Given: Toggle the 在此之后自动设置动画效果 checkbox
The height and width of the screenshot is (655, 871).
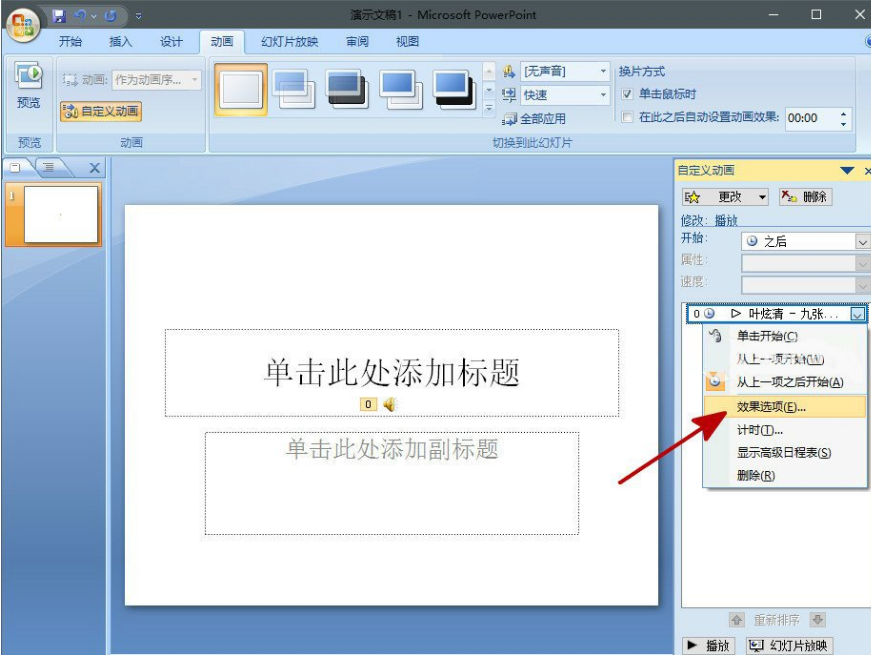Looking at the screenshot, I should tap(627, 117).
